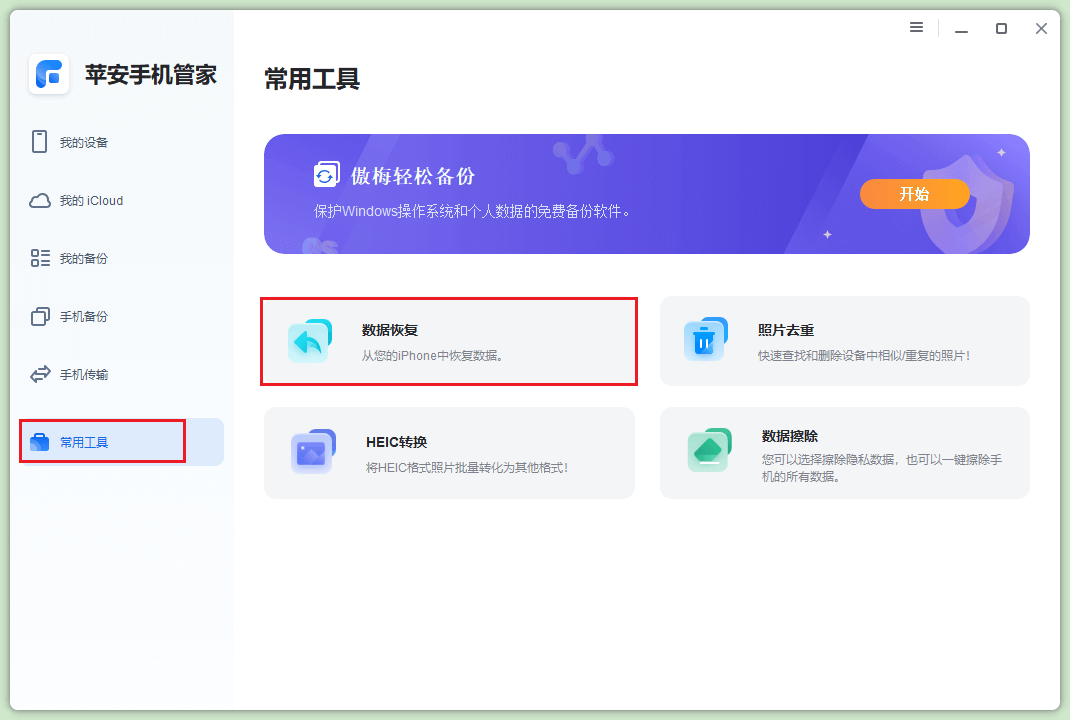Open the 数据擦除 data erase tool icon
The width and height of the screenshot is (1070, 720).
coord(707,453)
